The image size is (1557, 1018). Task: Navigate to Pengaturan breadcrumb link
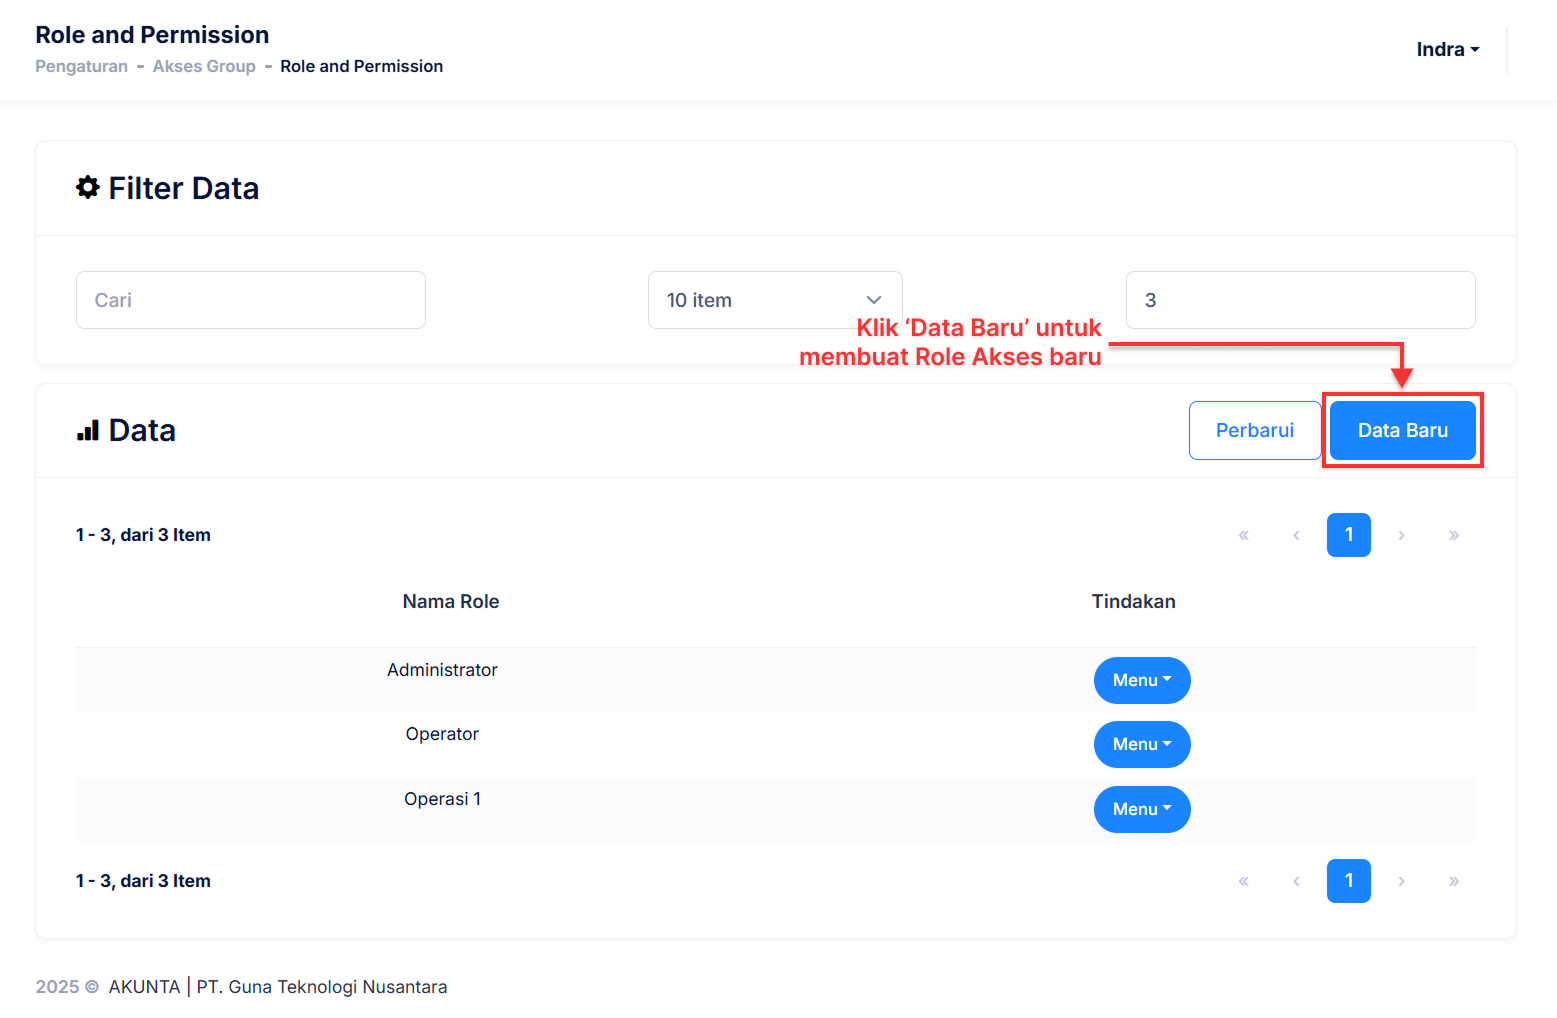(81, 67)
